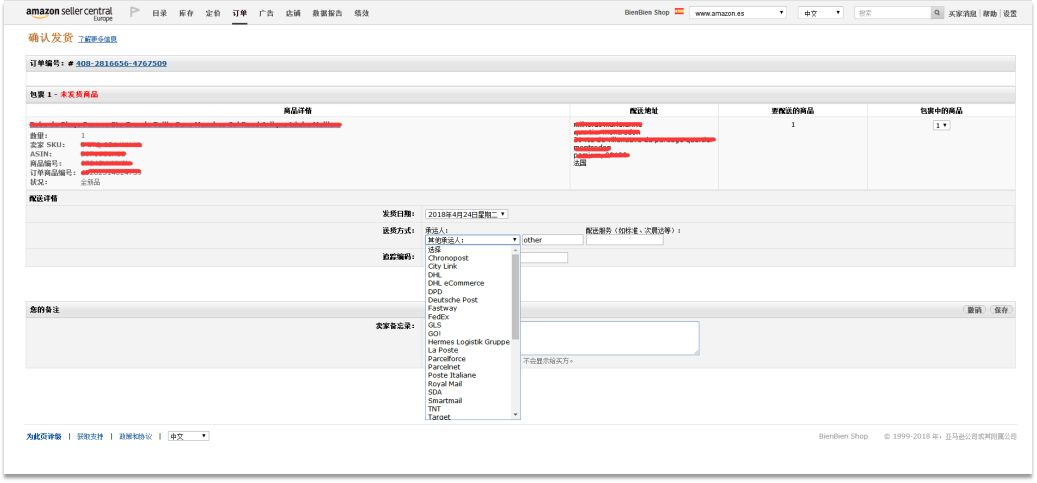Select FedEx in carrier list
The image size is (1037, 483).
click(438, 317)
